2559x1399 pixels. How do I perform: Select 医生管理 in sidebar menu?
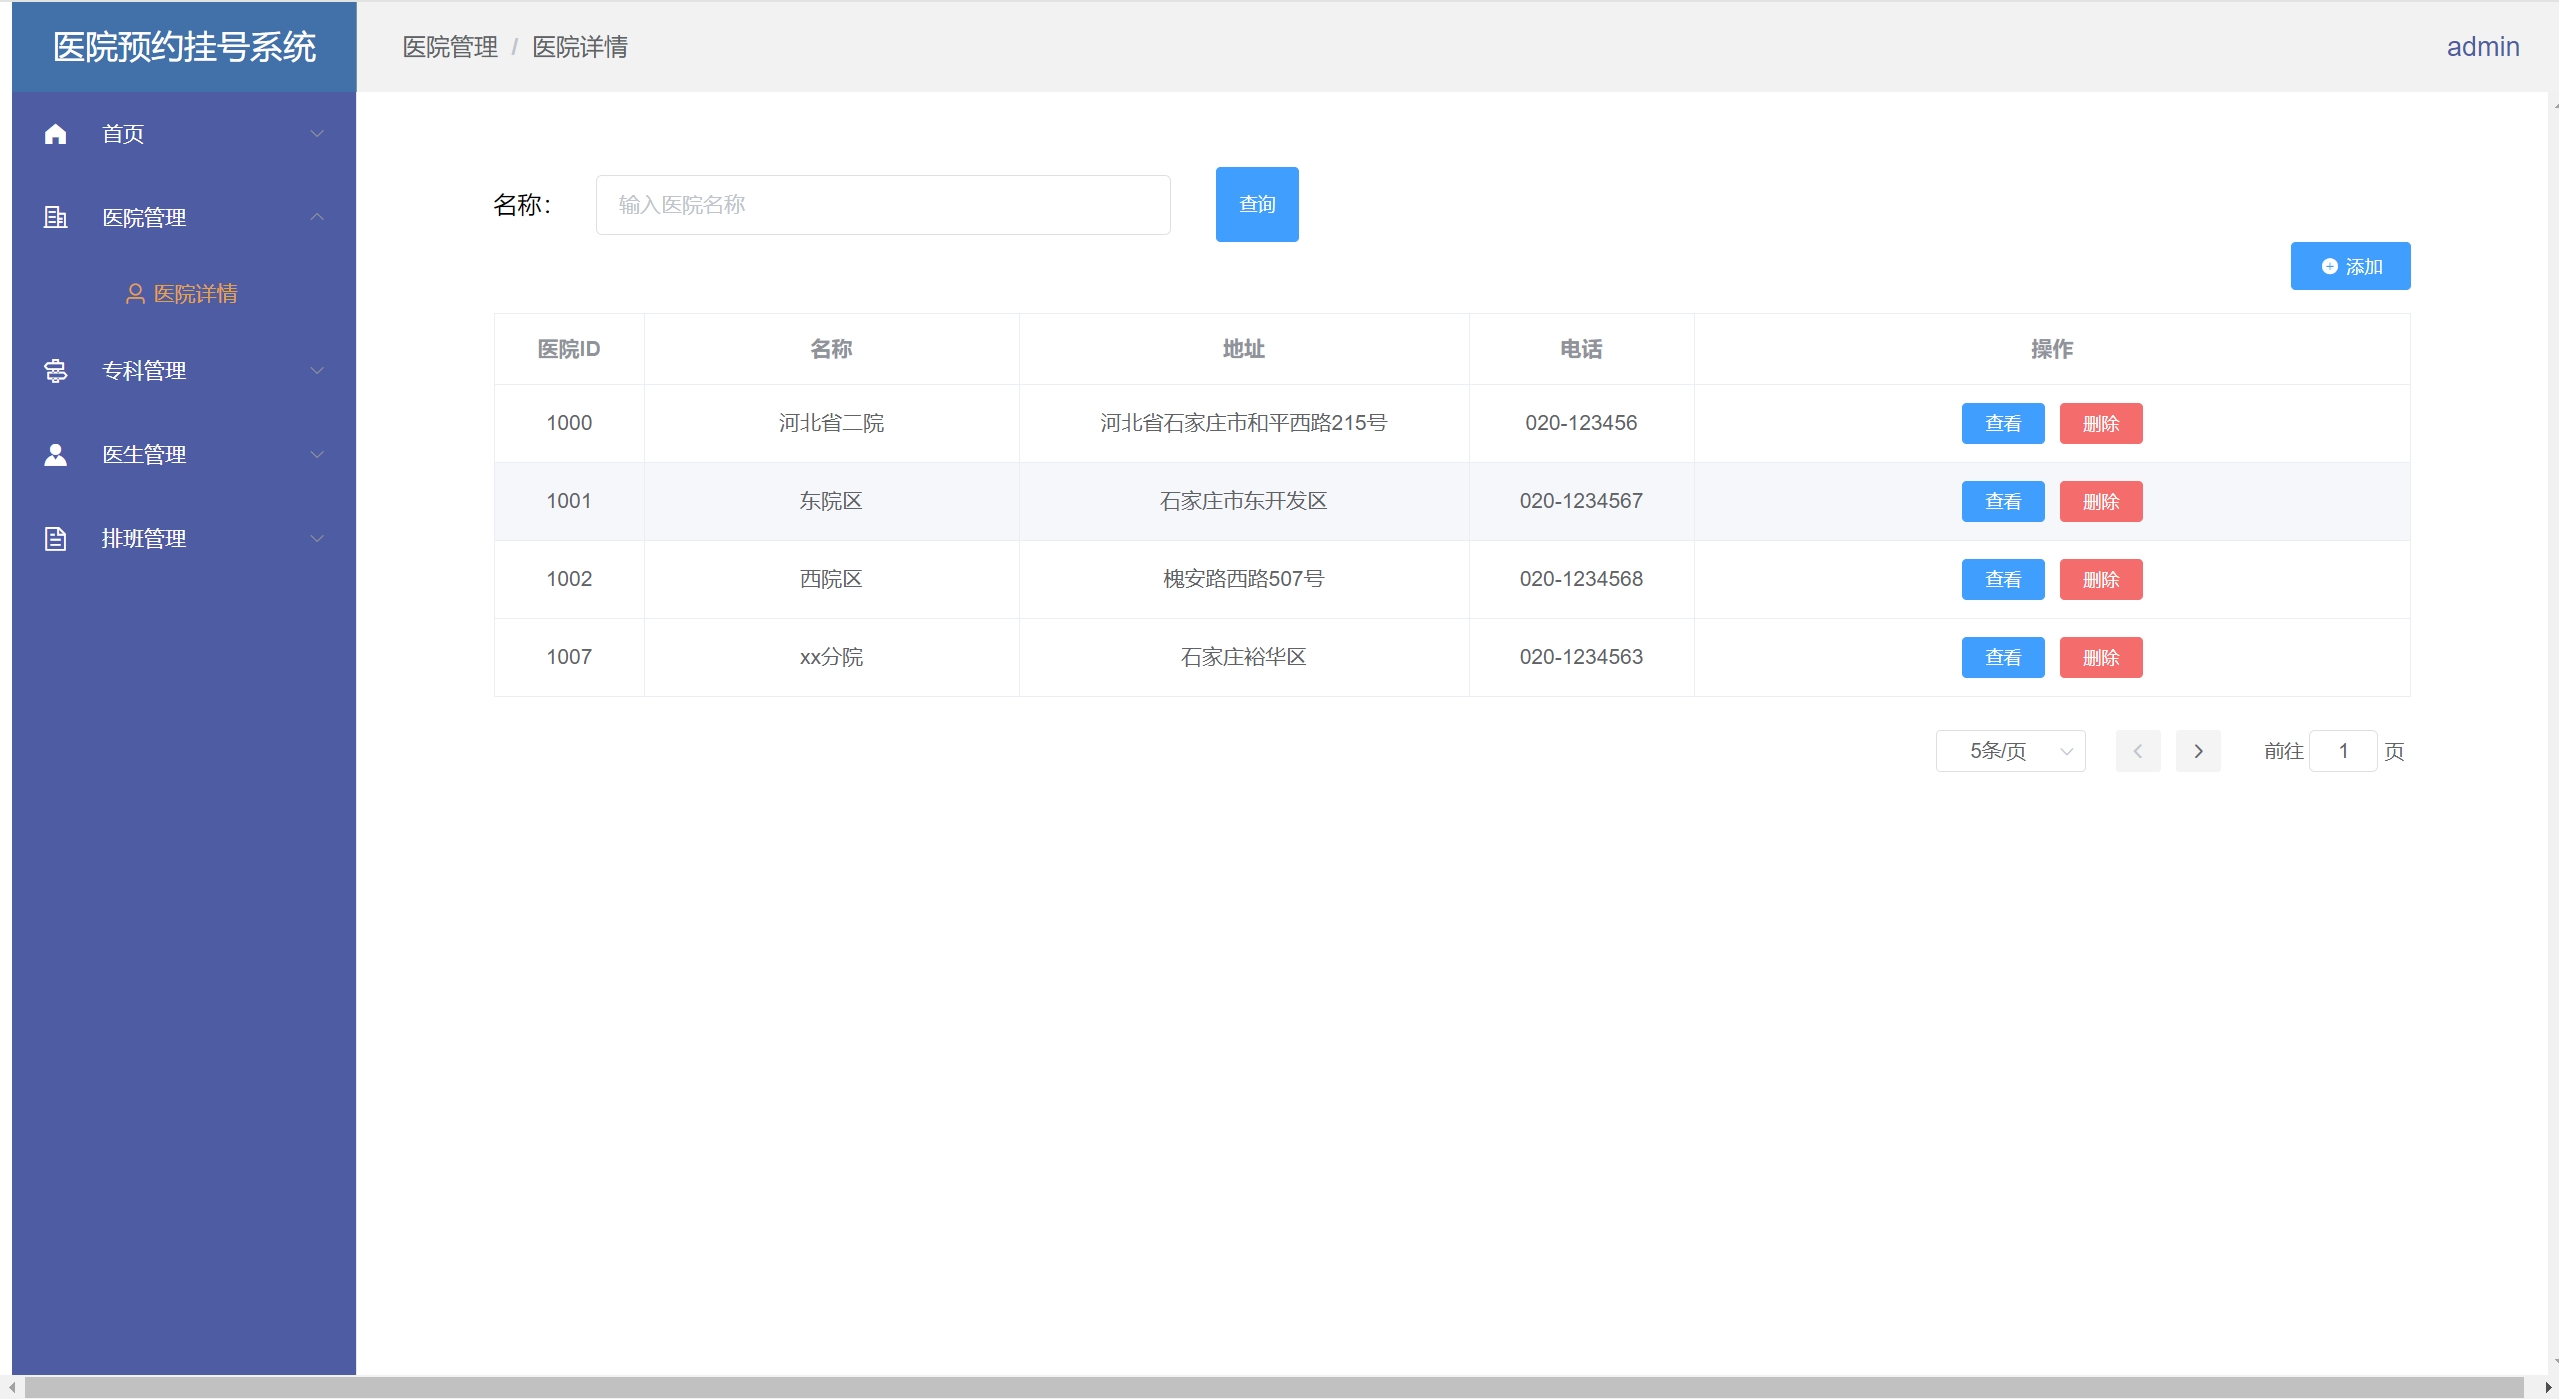[144, 455]
